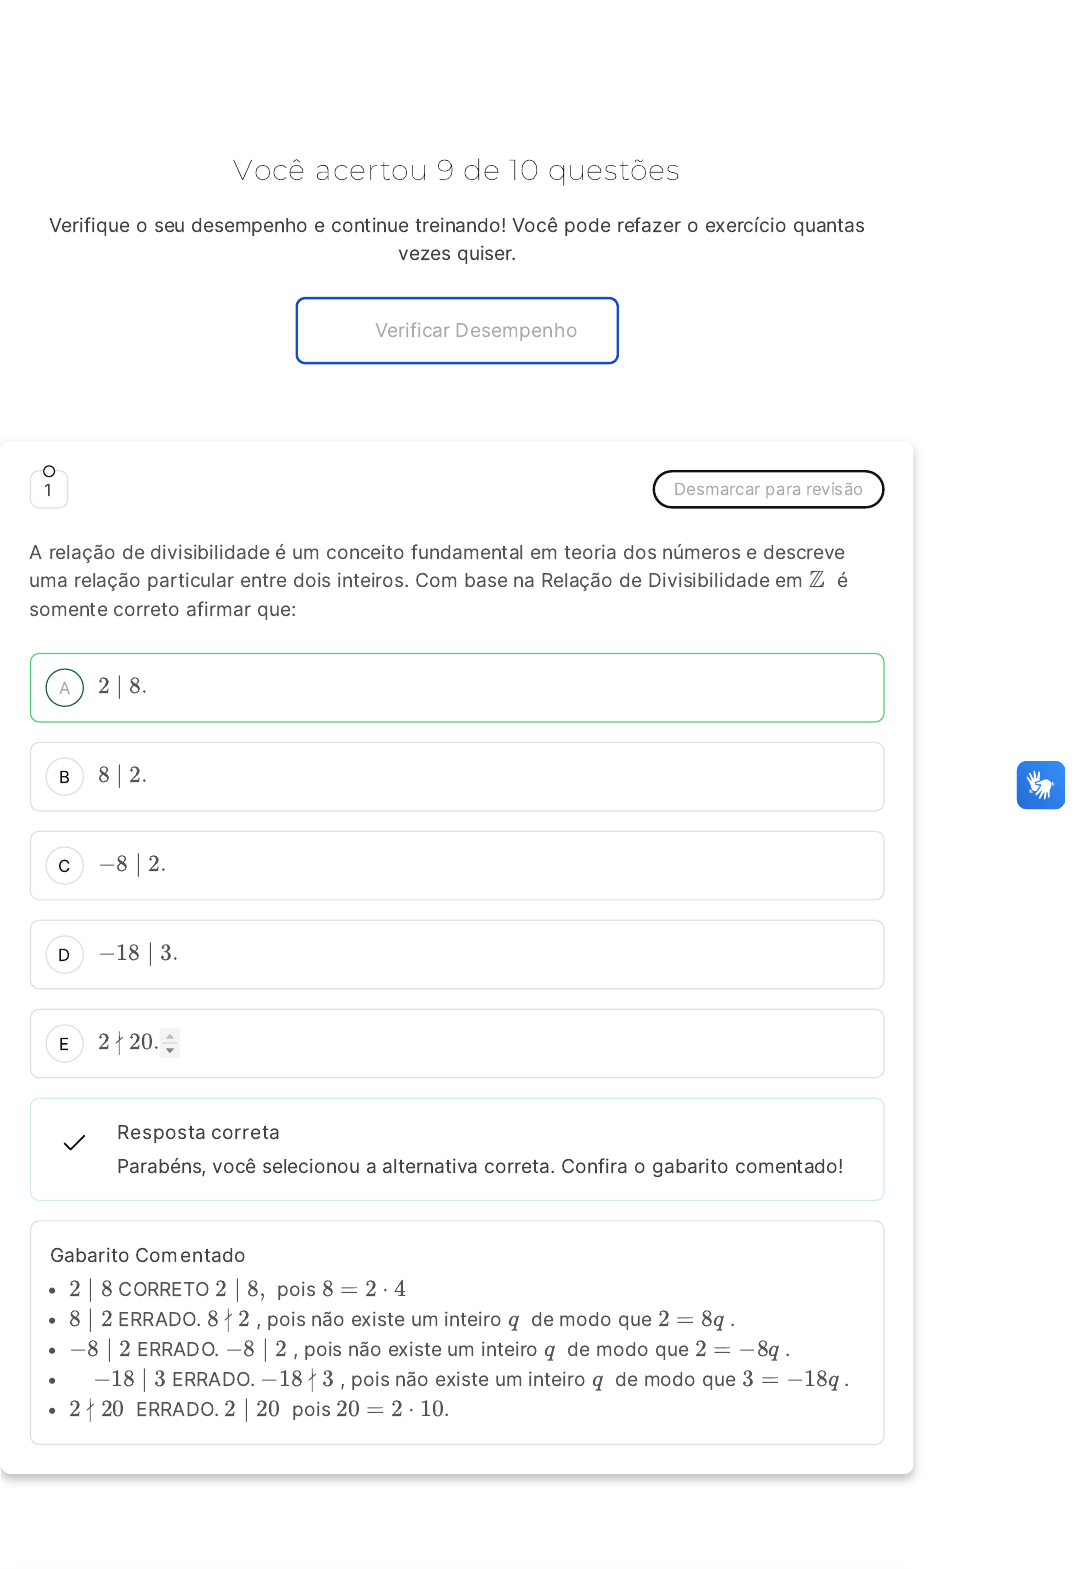Click the down arrow beside alternative E text
Image resolution: width=1077 pixels, height=1569 pixels.
[x=170, y=1050]
